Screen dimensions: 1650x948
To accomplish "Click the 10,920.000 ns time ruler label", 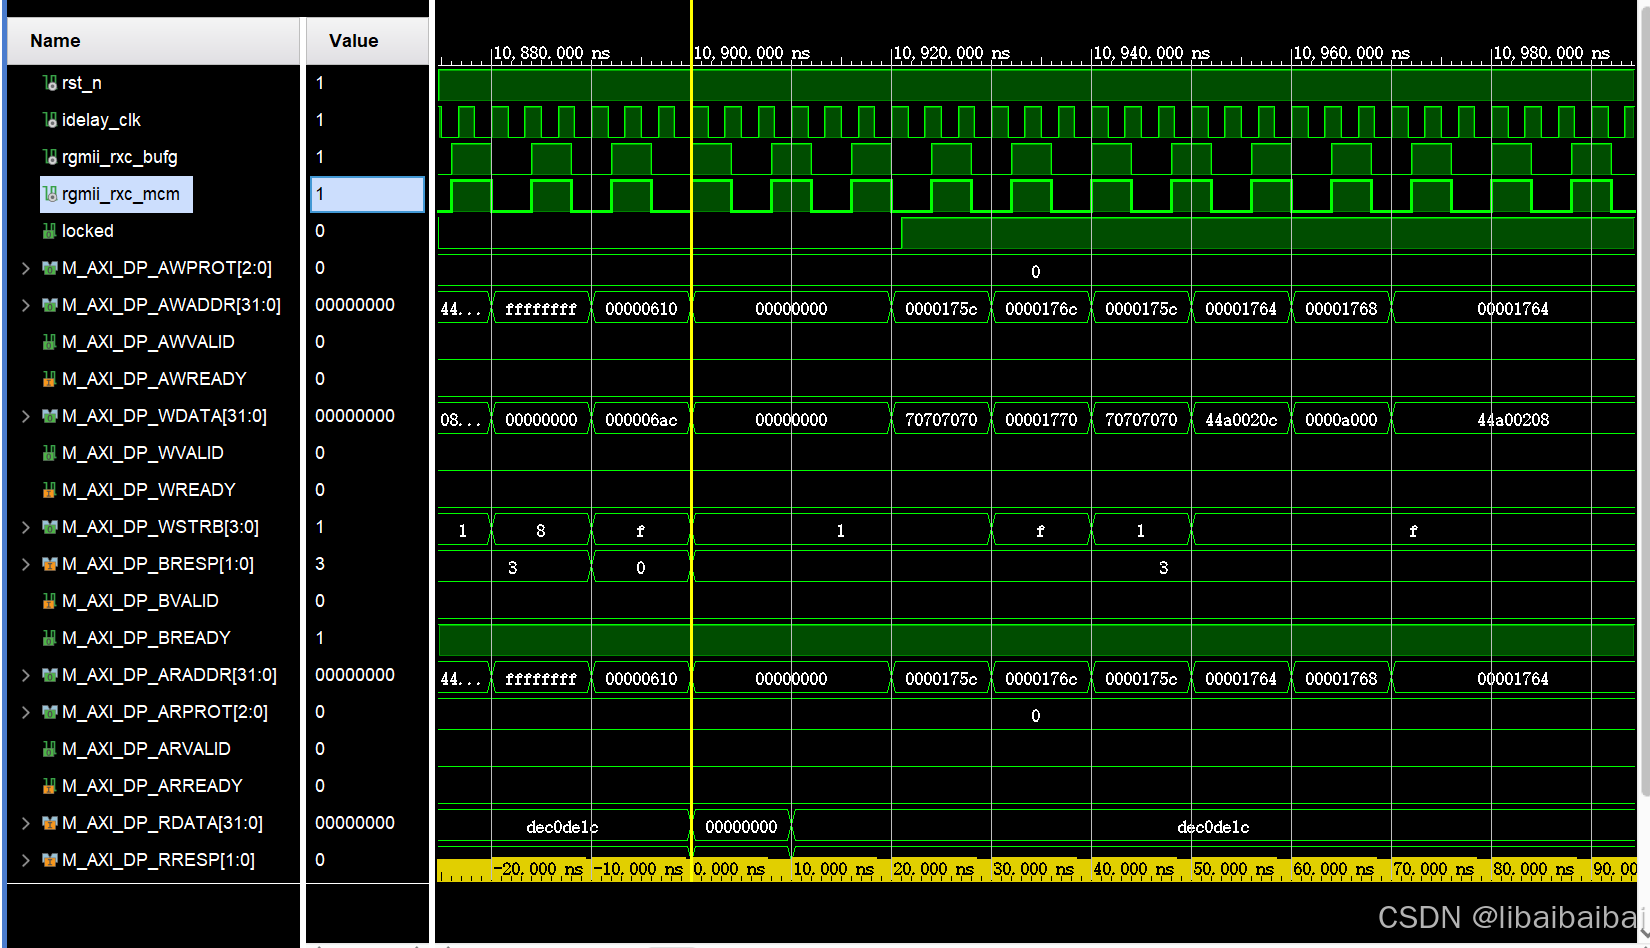I will click(x=951, y=52).
